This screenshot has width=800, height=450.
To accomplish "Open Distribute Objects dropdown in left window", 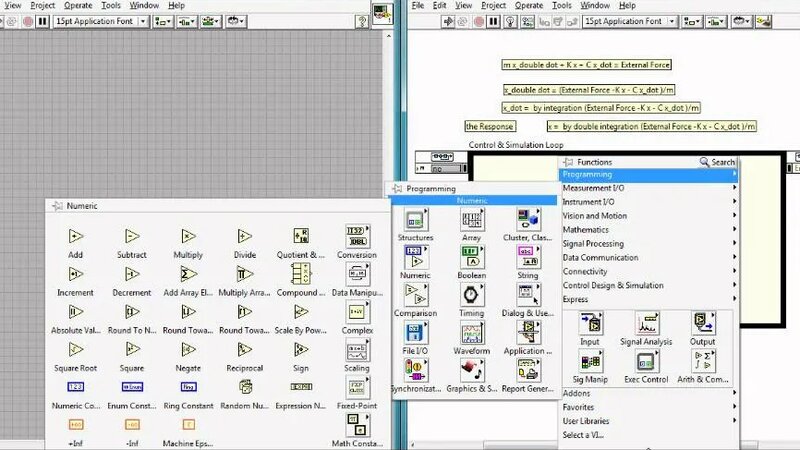I will pos(187,21).
